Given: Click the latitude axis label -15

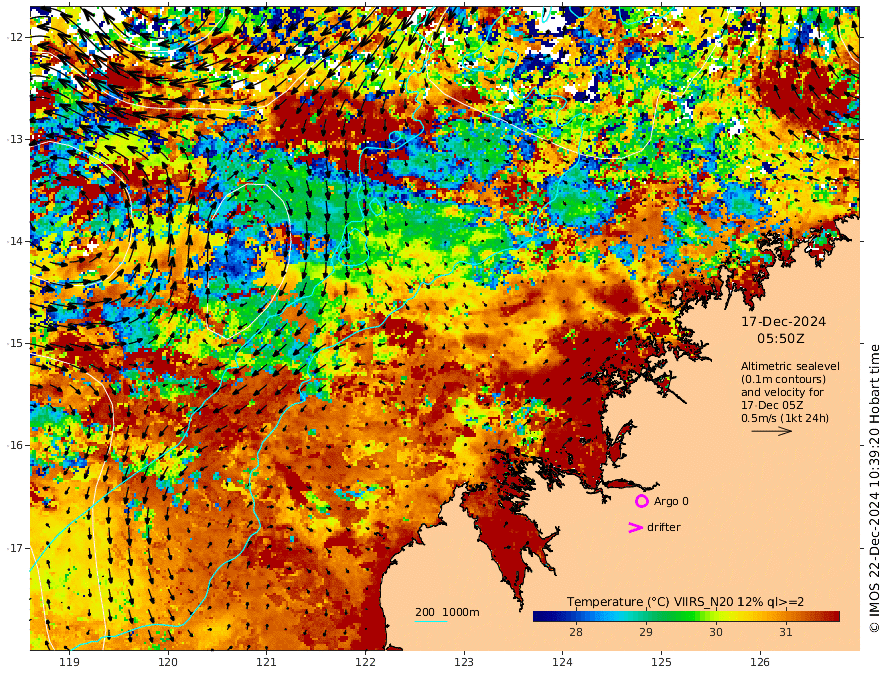Looking at the screenshot, I should coord(15,343).
